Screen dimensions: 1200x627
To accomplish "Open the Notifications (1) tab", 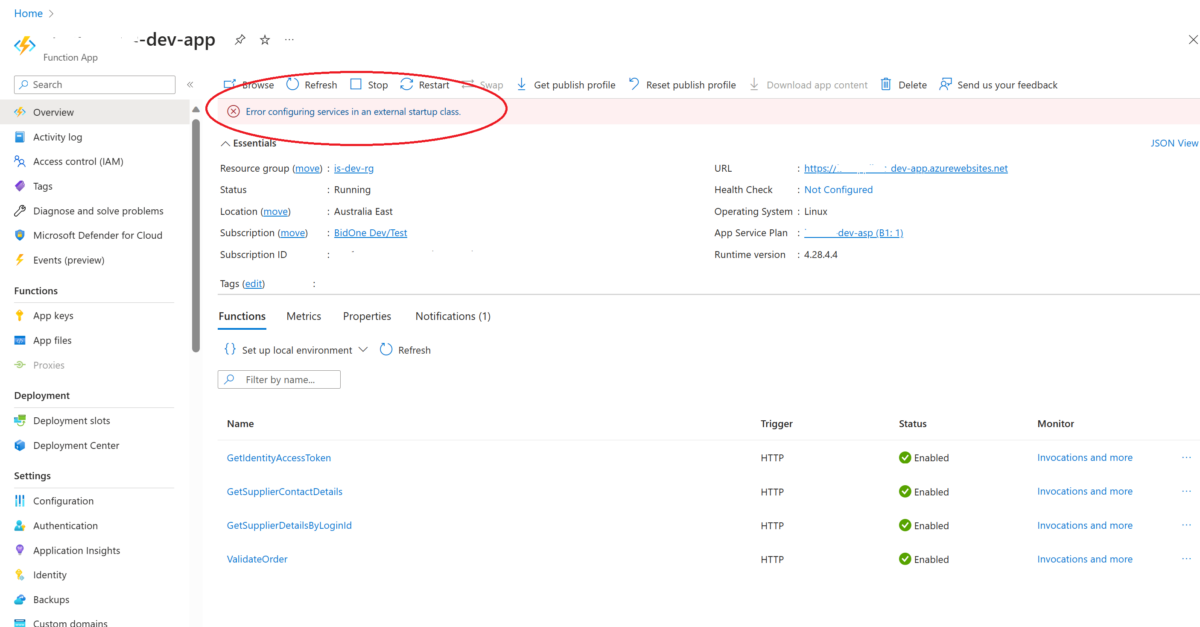I will (x=453, y=316).
